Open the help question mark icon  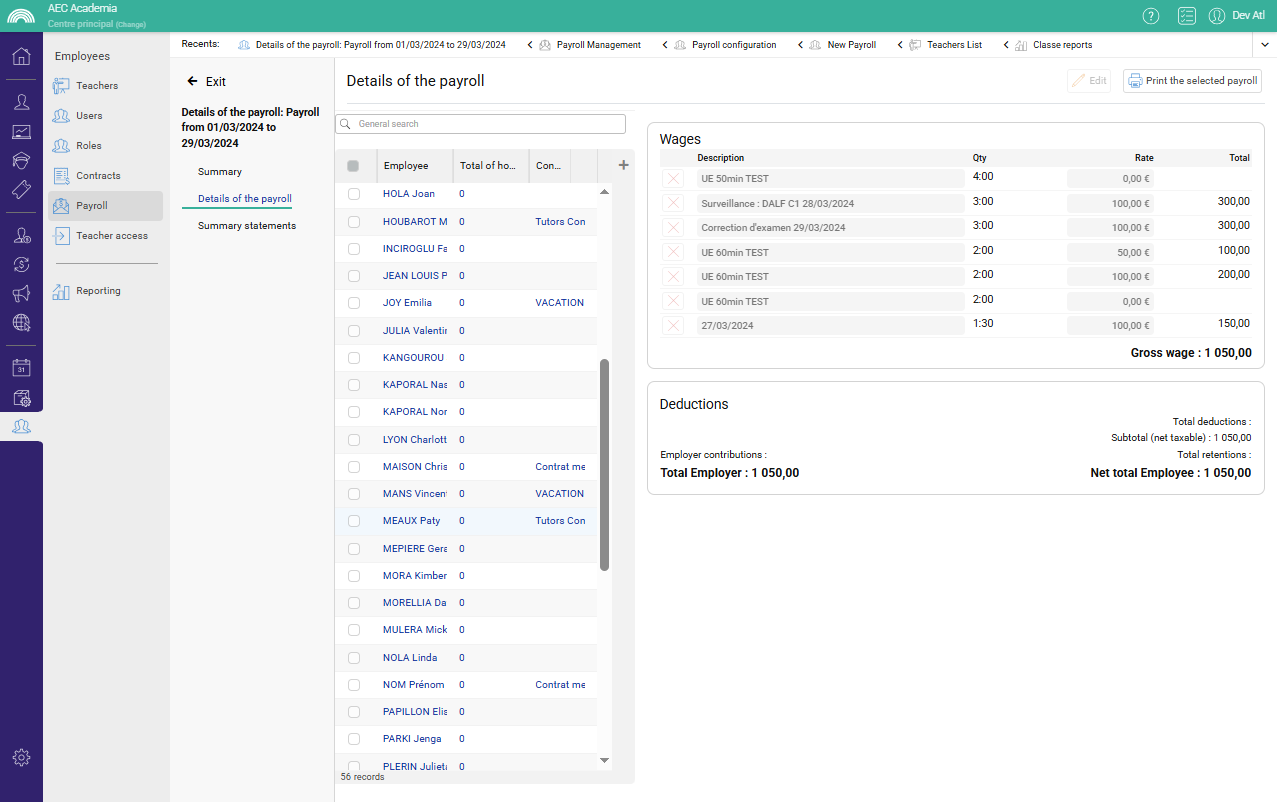pyautogui.click(x=1151, y=15)
